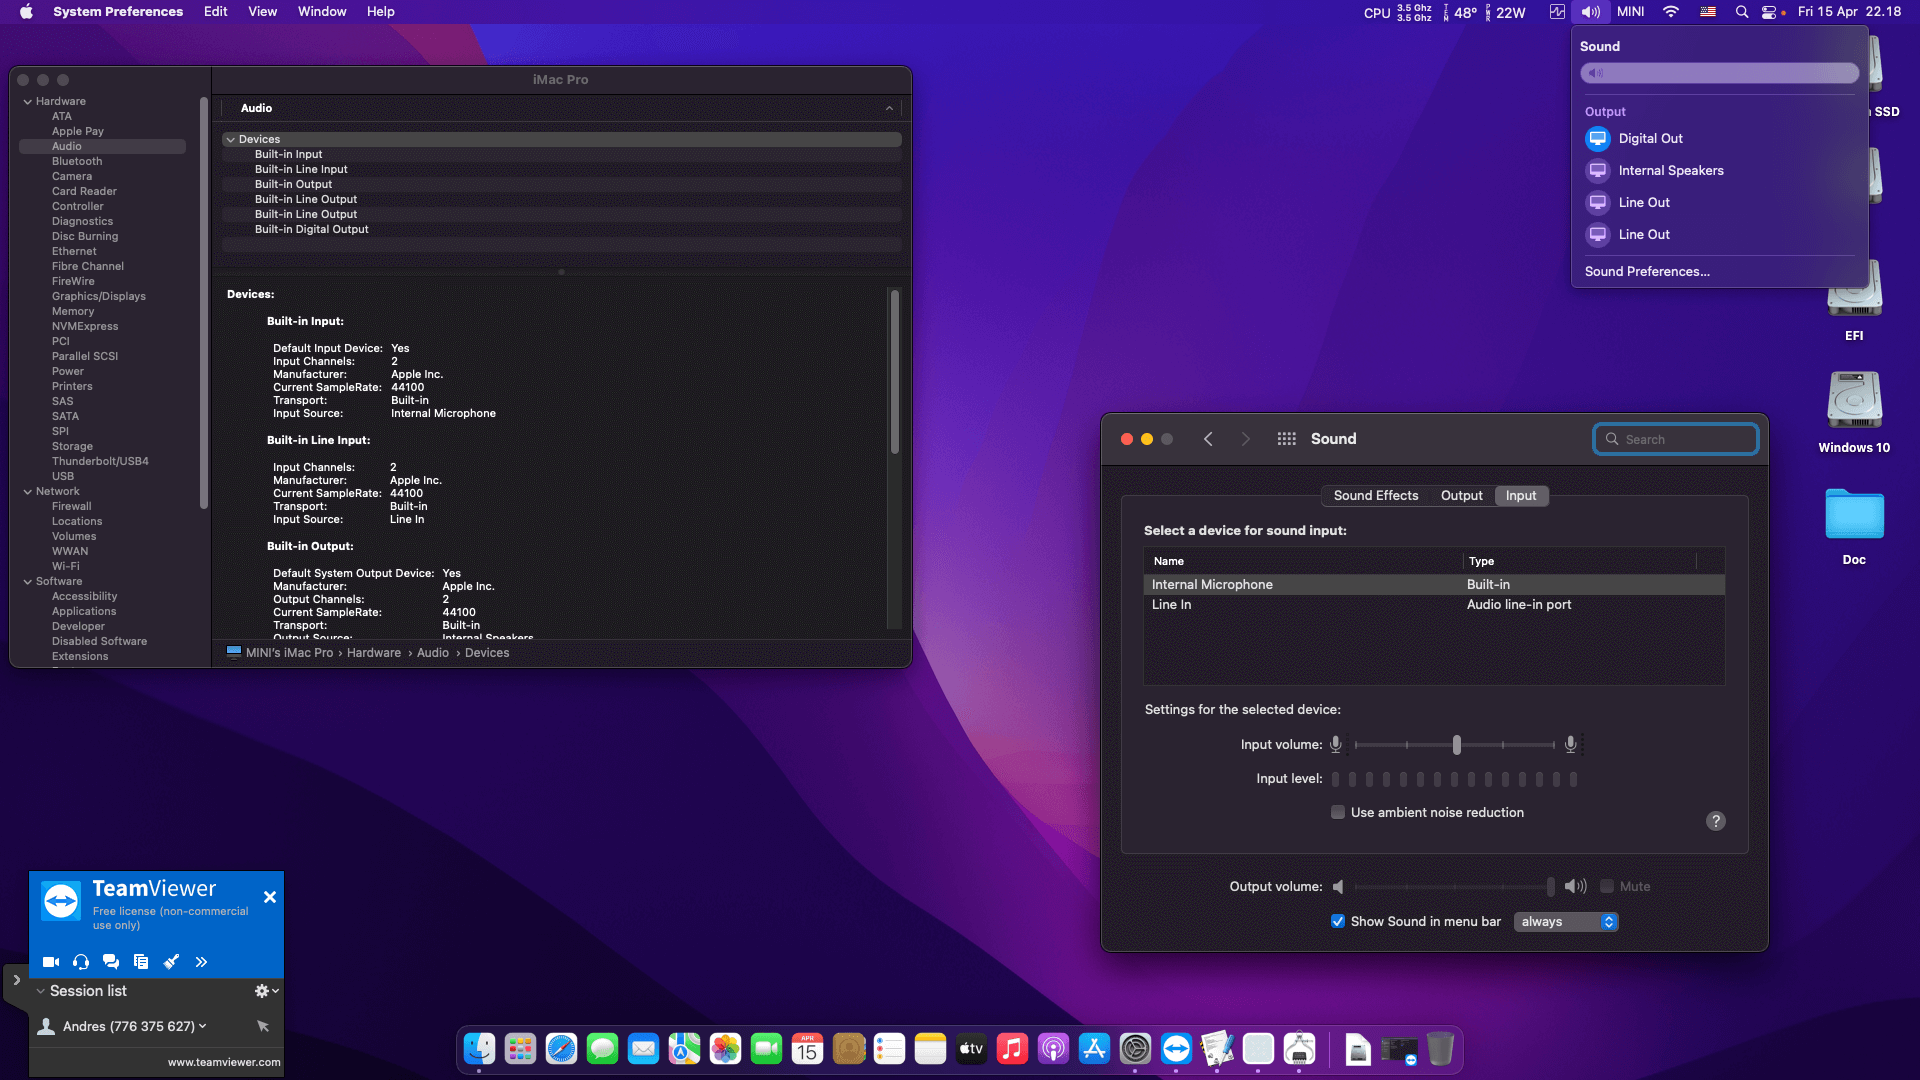1920x1080 pixels.
Task: Click the Sound volume icon in menu bar
Action: click(1590, 12)
